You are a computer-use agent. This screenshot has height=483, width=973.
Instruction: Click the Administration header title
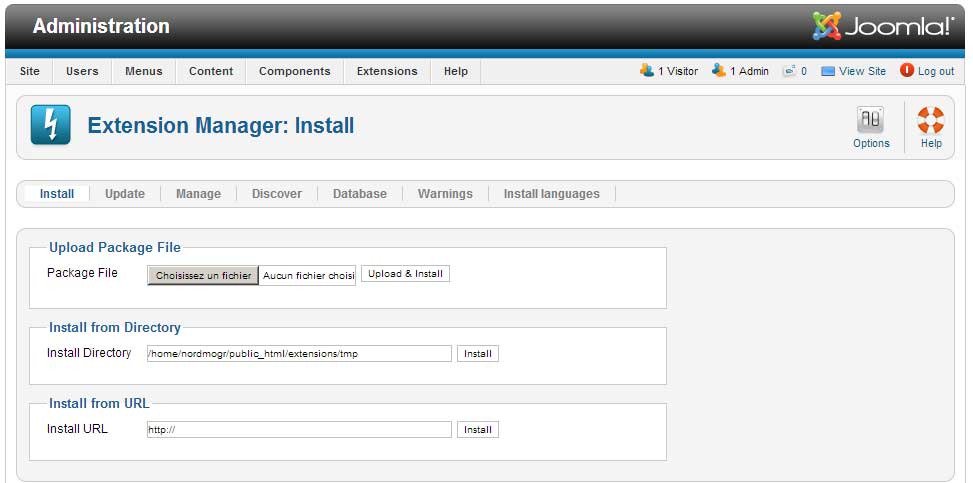101,26
